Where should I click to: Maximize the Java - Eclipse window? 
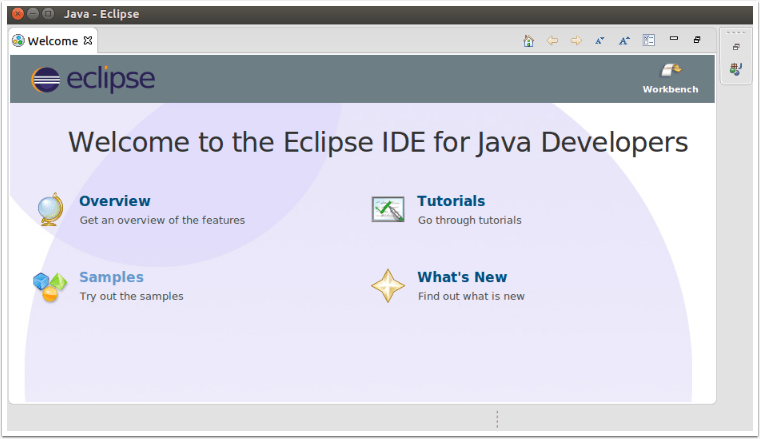tap(48, 14)
